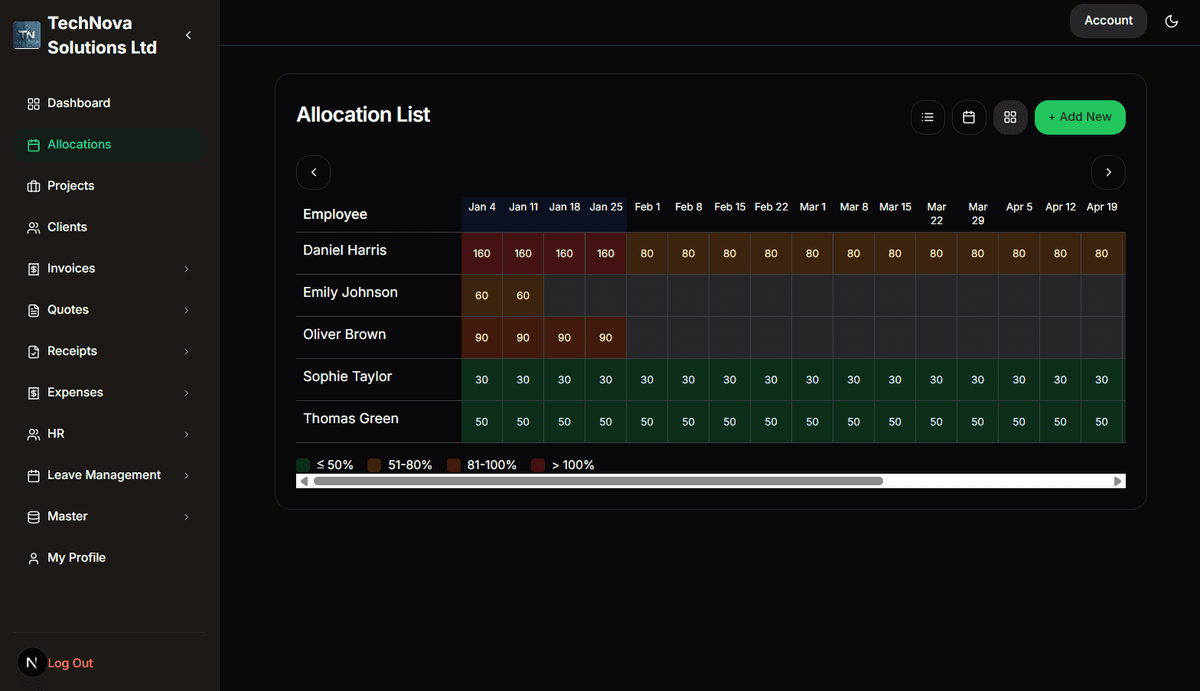Viewport: 1200px width, 691px height.
Task: Switch to list view of allocations
Action: (x=927, y=117)
